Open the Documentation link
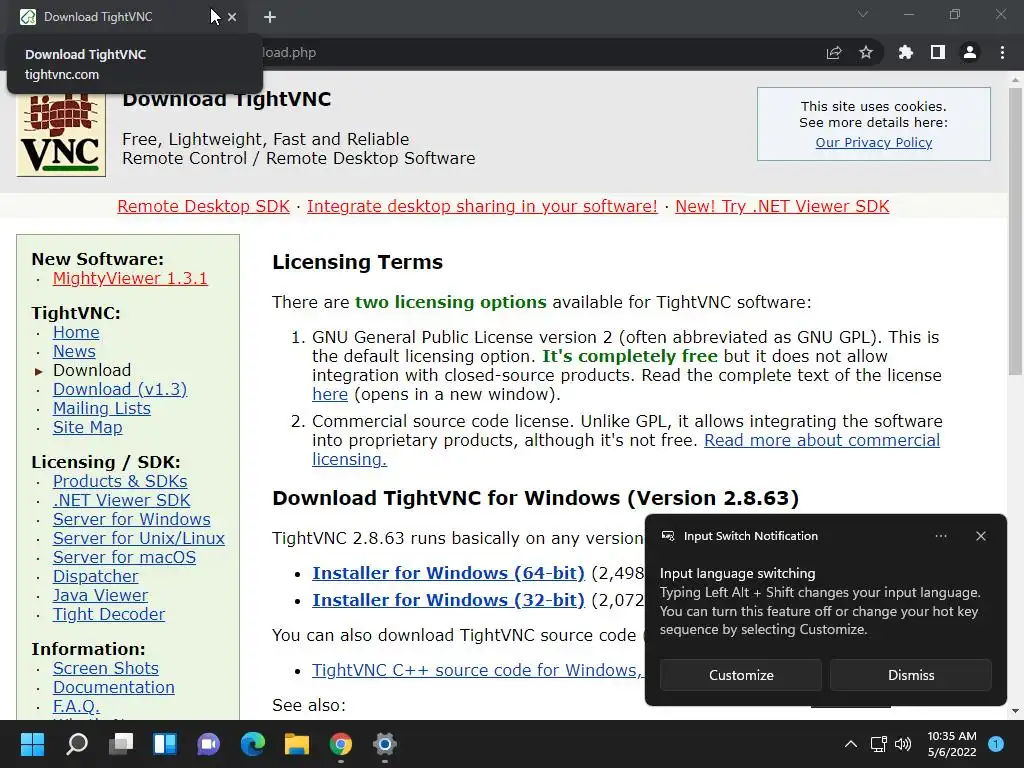This screenshot has width=1024, height=768. tap(113, 687)
